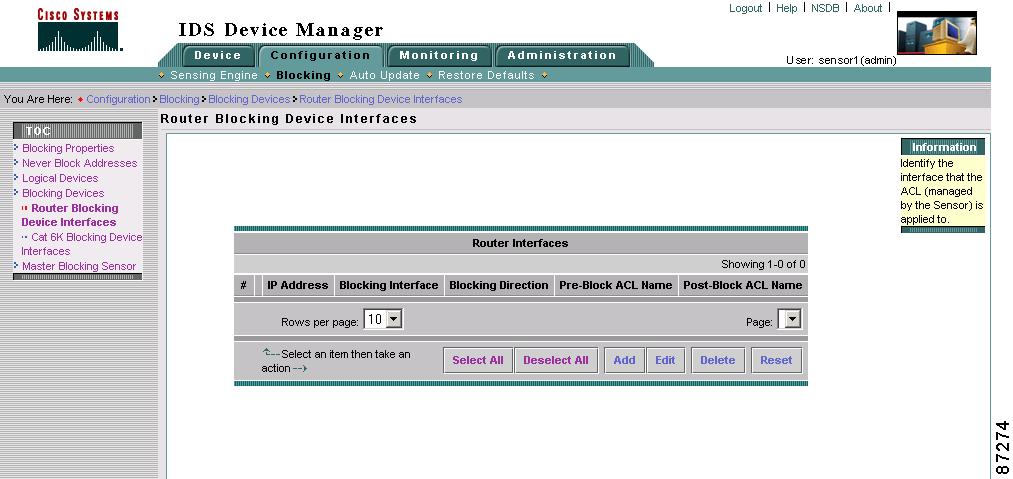1013x479 pixels.
Task: Click the Post-Block ACL Name column header
Action: [x=743, y=285]
